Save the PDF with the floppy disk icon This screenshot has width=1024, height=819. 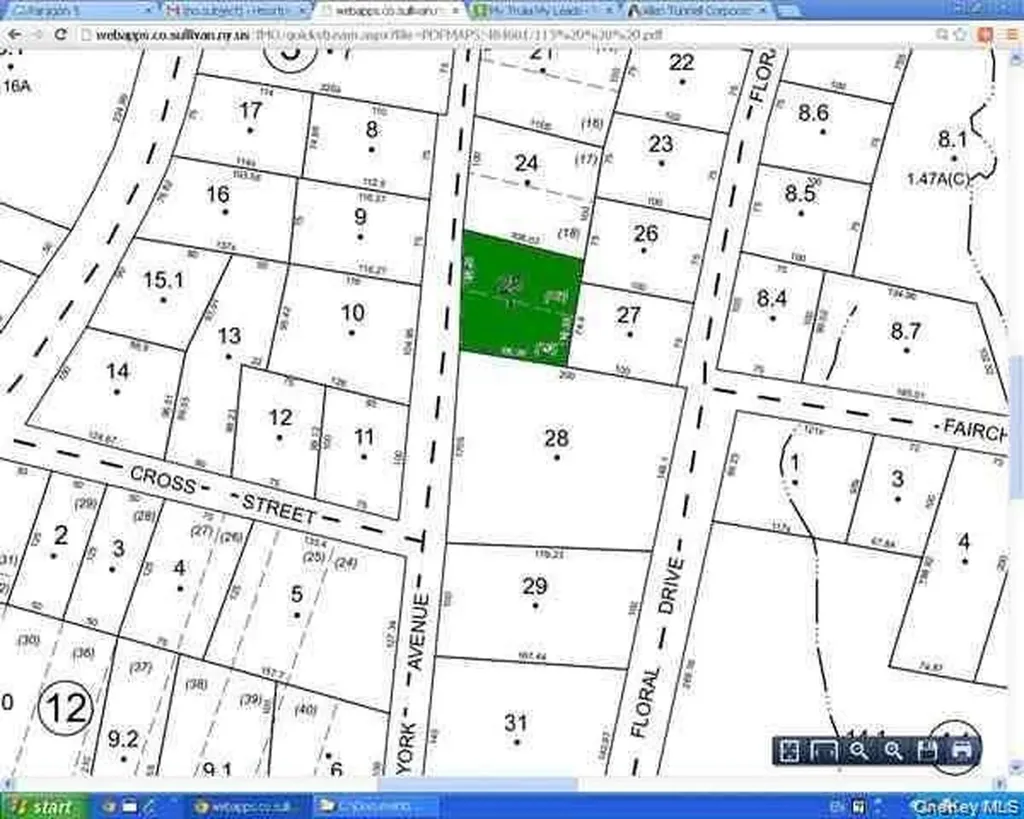(927, 751)
